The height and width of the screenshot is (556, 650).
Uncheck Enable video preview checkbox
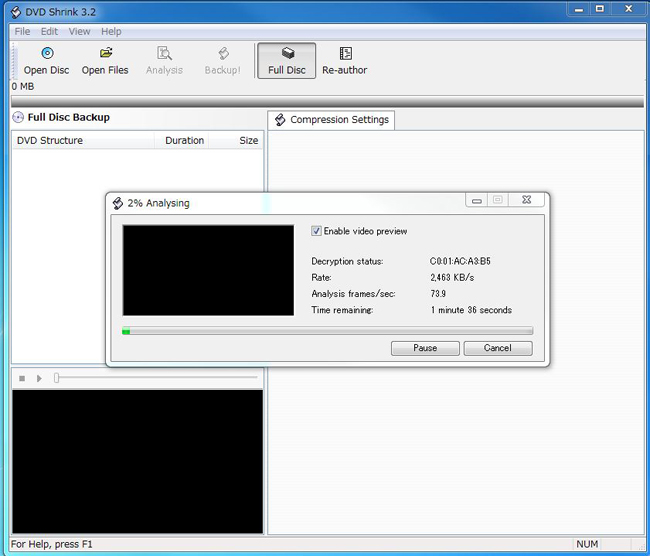click(316, 231)
